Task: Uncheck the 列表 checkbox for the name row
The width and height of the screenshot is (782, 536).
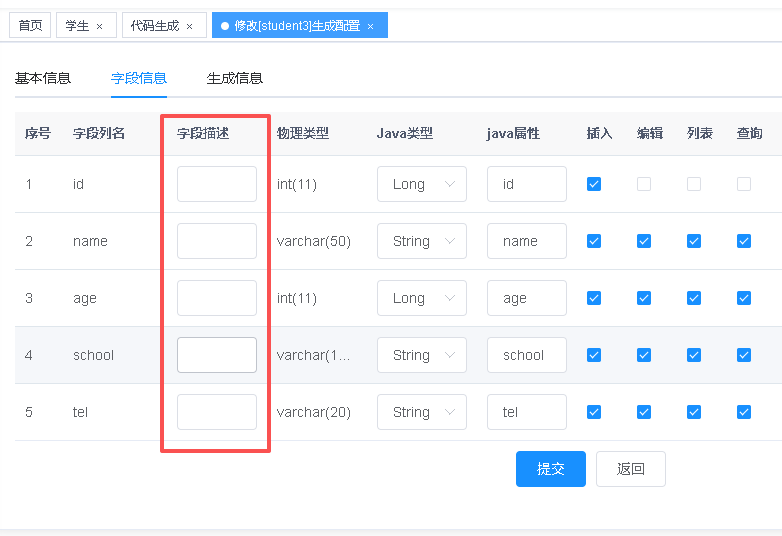Action: [694, 241]
